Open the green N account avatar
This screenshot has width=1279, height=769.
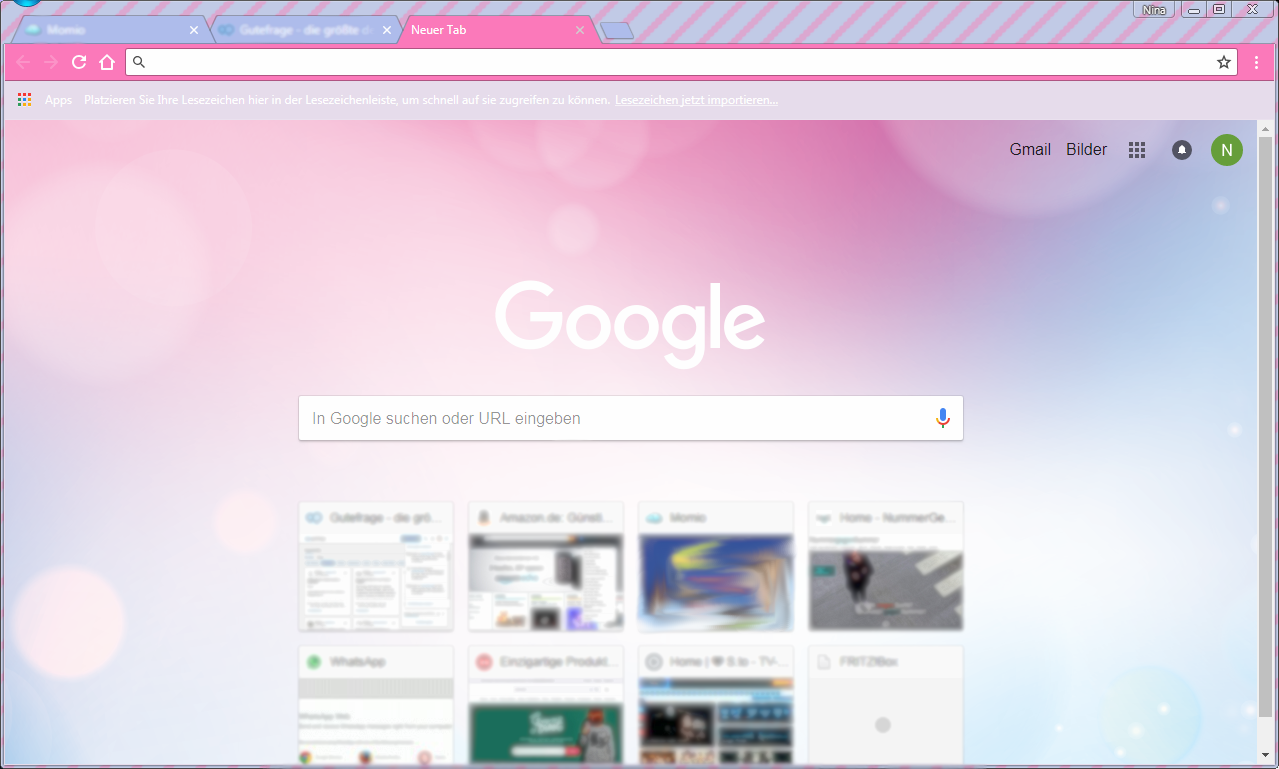1226,150
